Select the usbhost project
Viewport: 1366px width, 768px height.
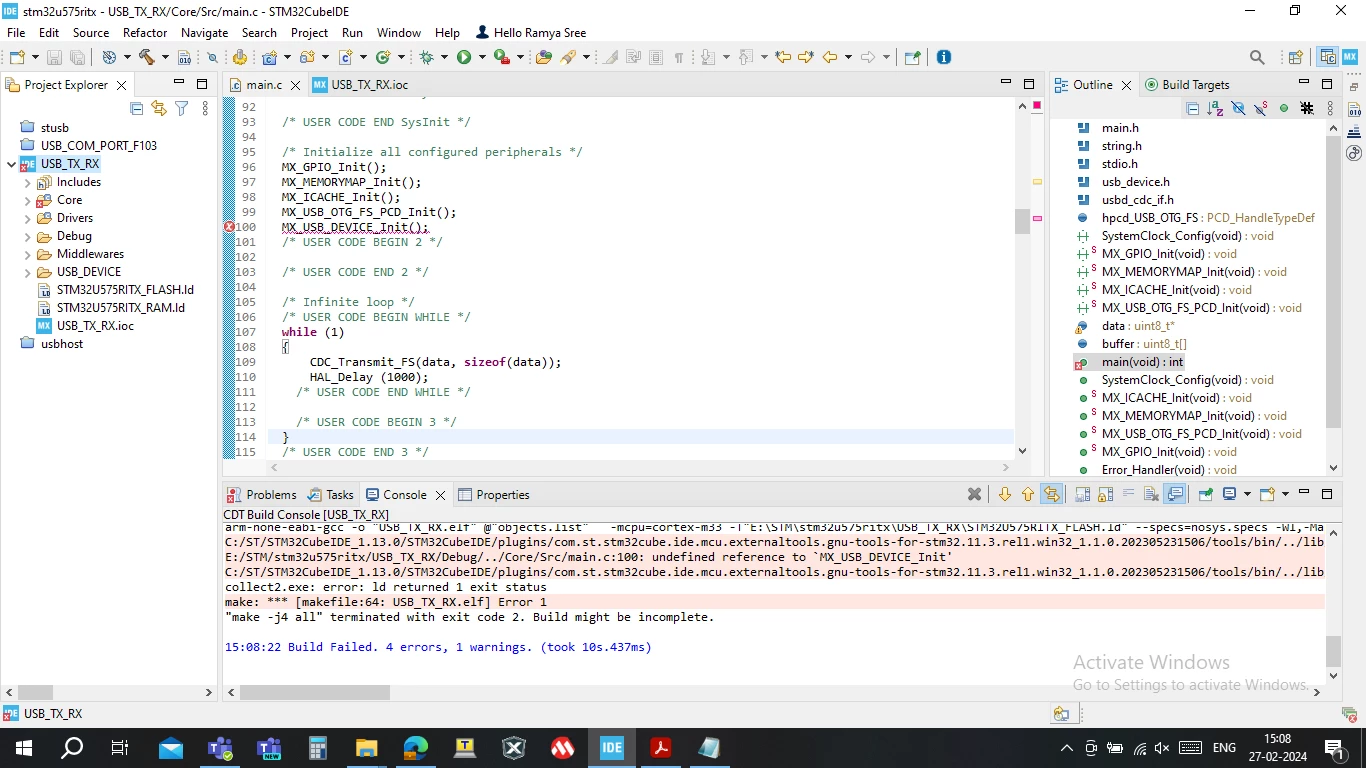click(62, 344)
